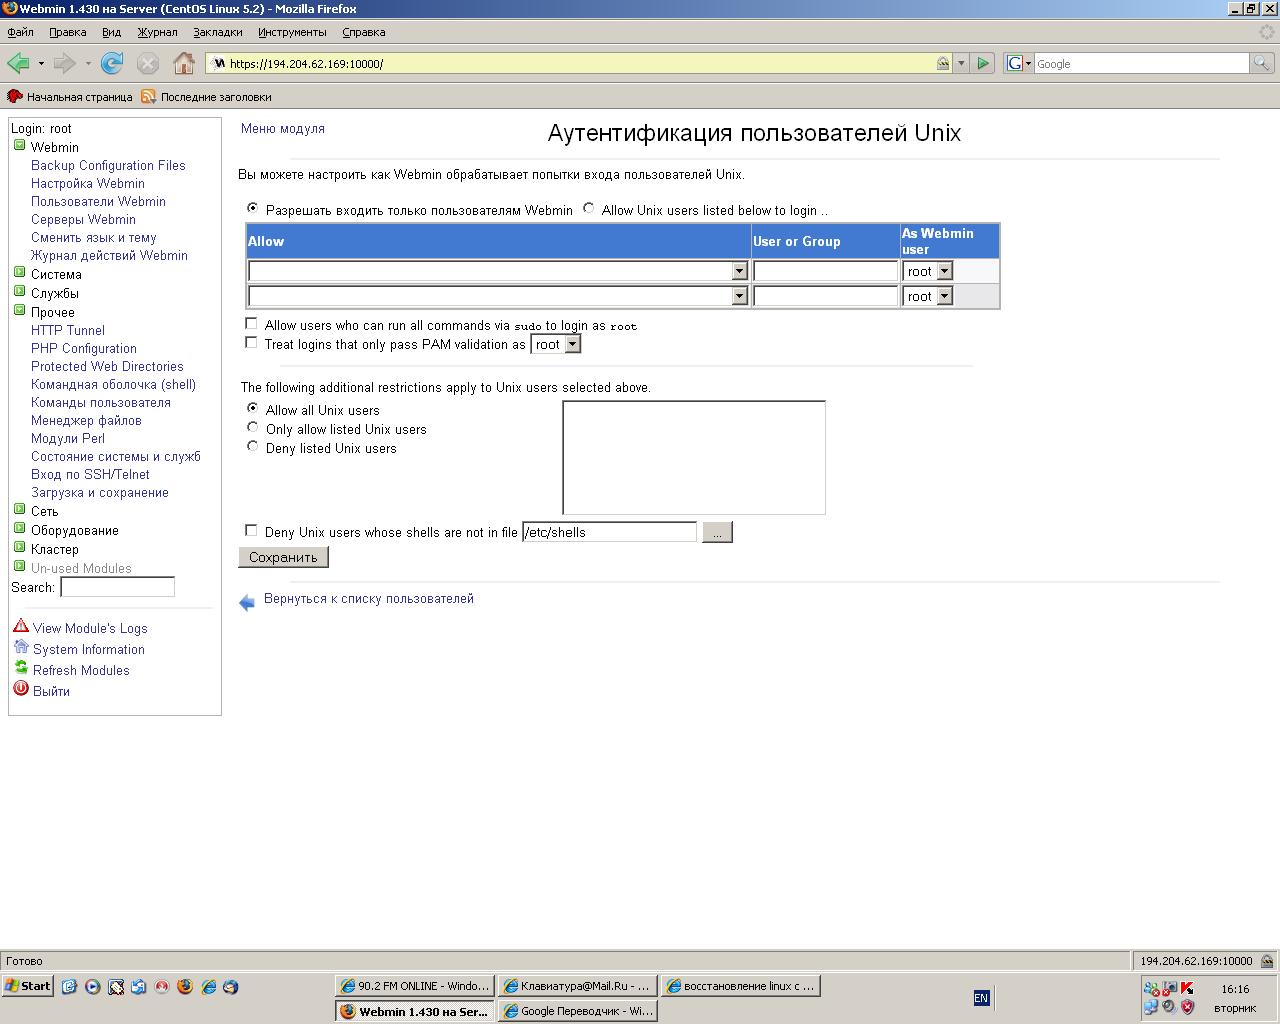
Task: Open the Вид menu
Action: [x=111, y=32]
